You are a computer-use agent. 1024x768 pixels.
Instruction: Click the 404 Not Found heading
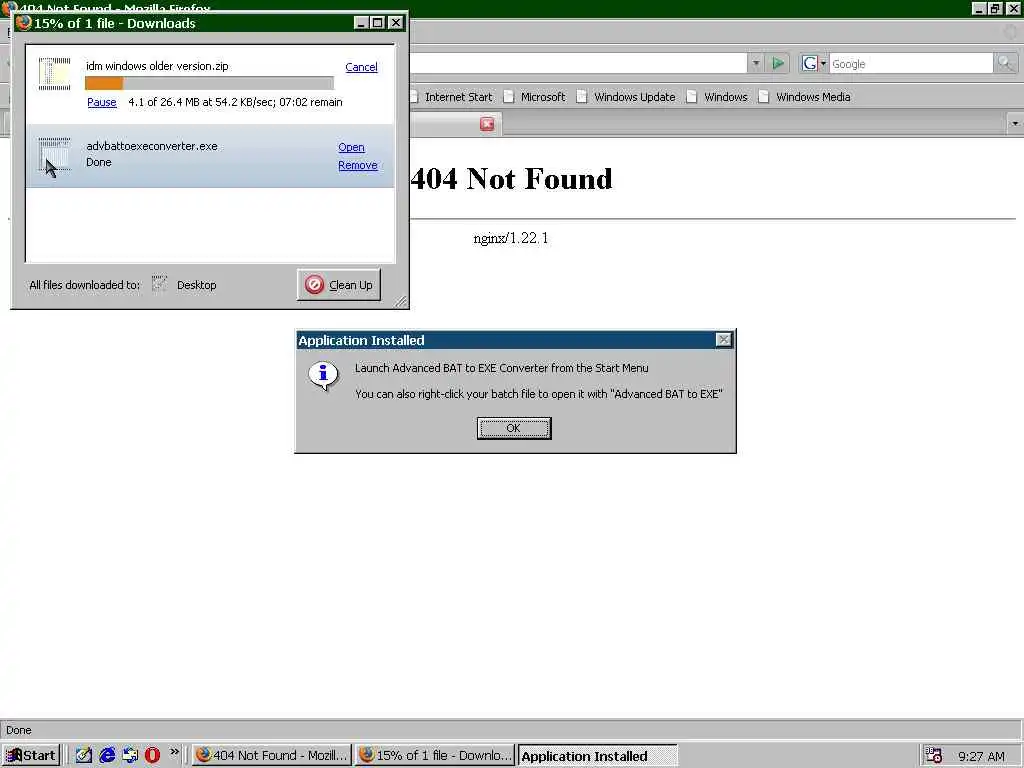pyautogui.click(x=511, y=179)
